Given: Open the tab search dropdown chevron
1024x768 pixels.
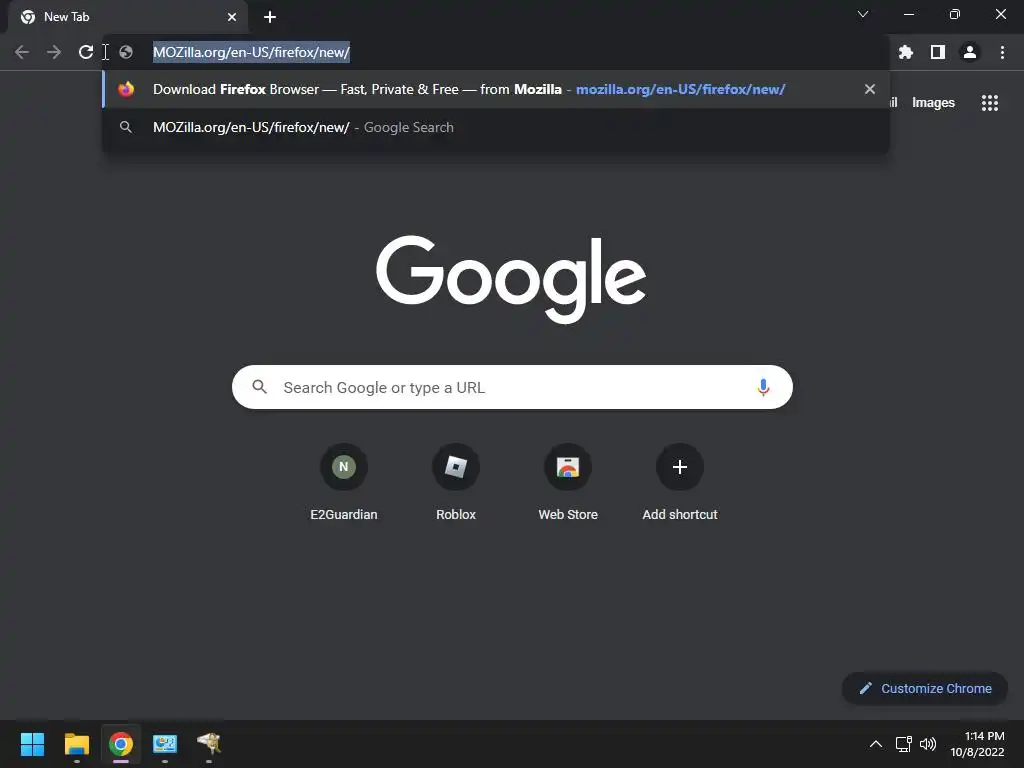Looking at the screenshot, I should (863, 14).
